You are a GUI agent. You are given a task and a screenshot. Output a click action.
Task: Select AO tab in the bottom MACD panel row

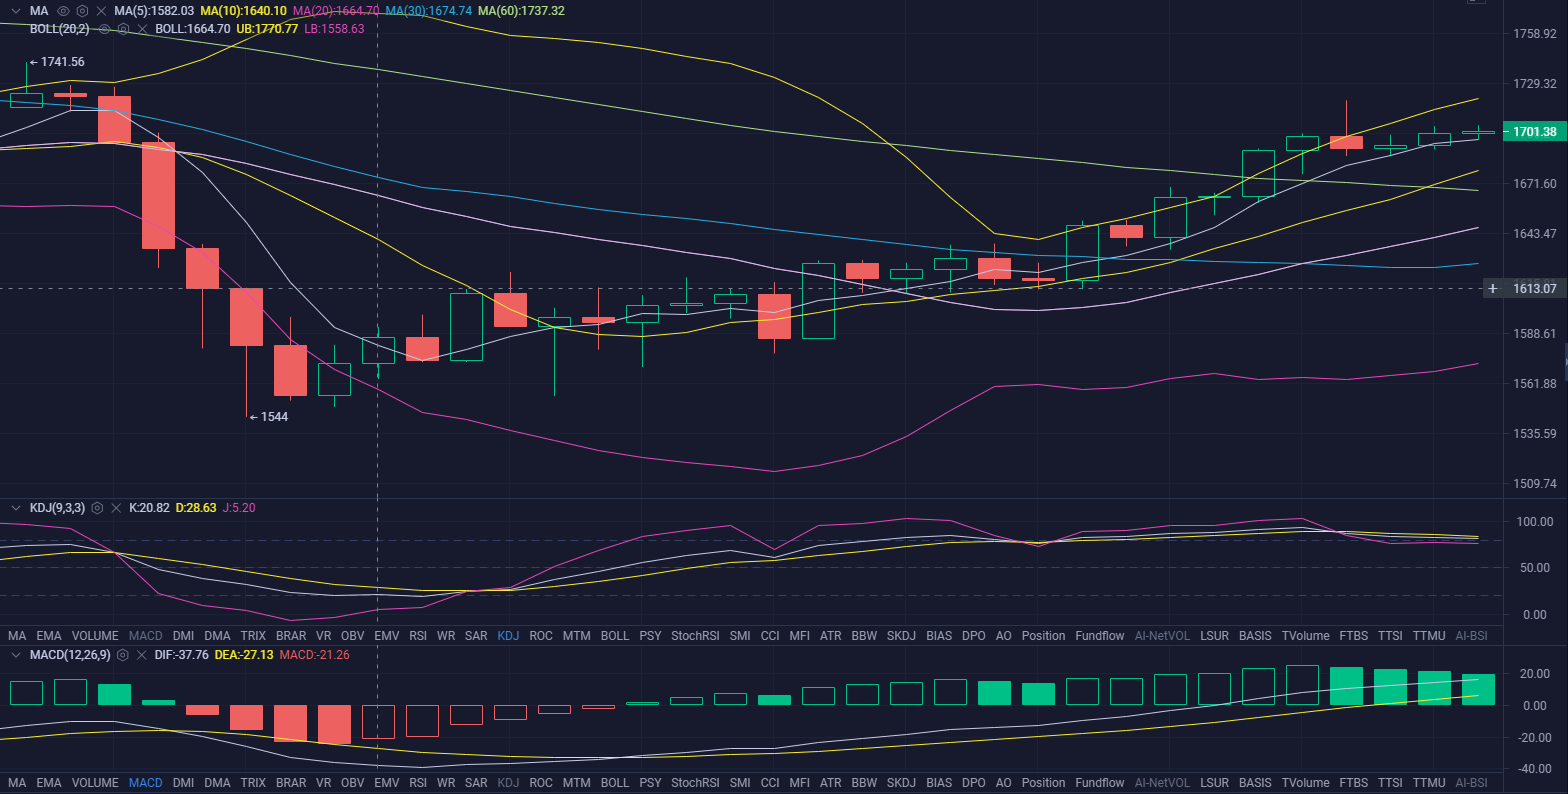point(1003,783)
